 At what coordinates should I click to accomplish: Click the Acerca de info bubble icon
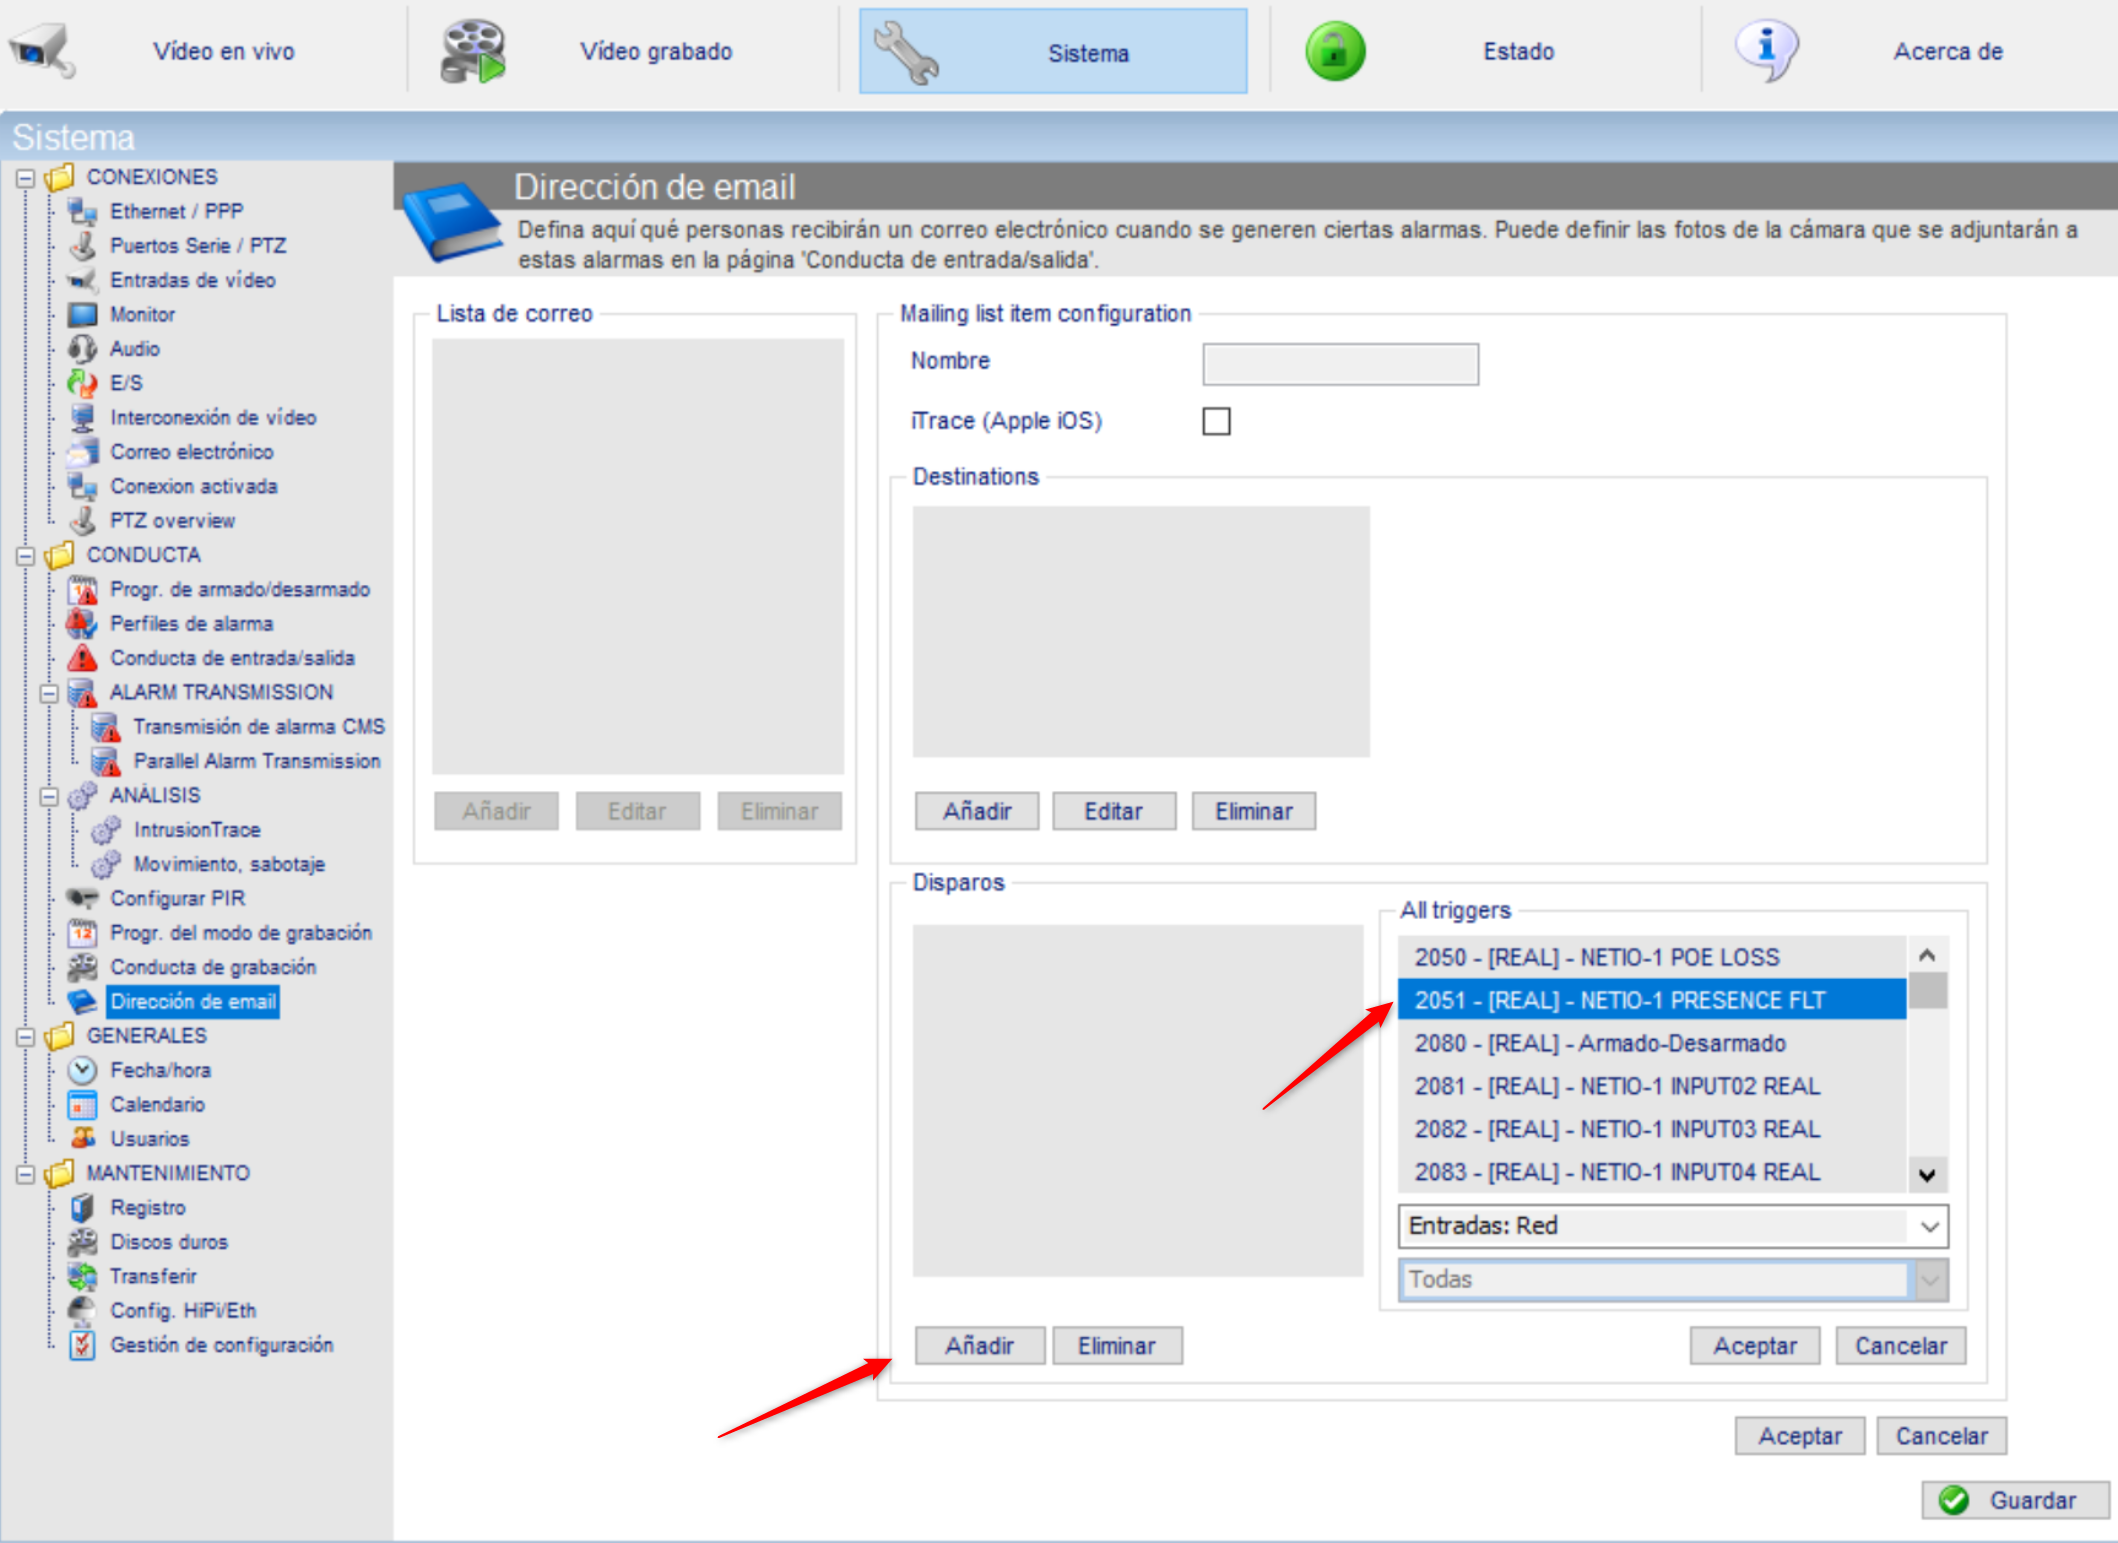pos(1766,51)
